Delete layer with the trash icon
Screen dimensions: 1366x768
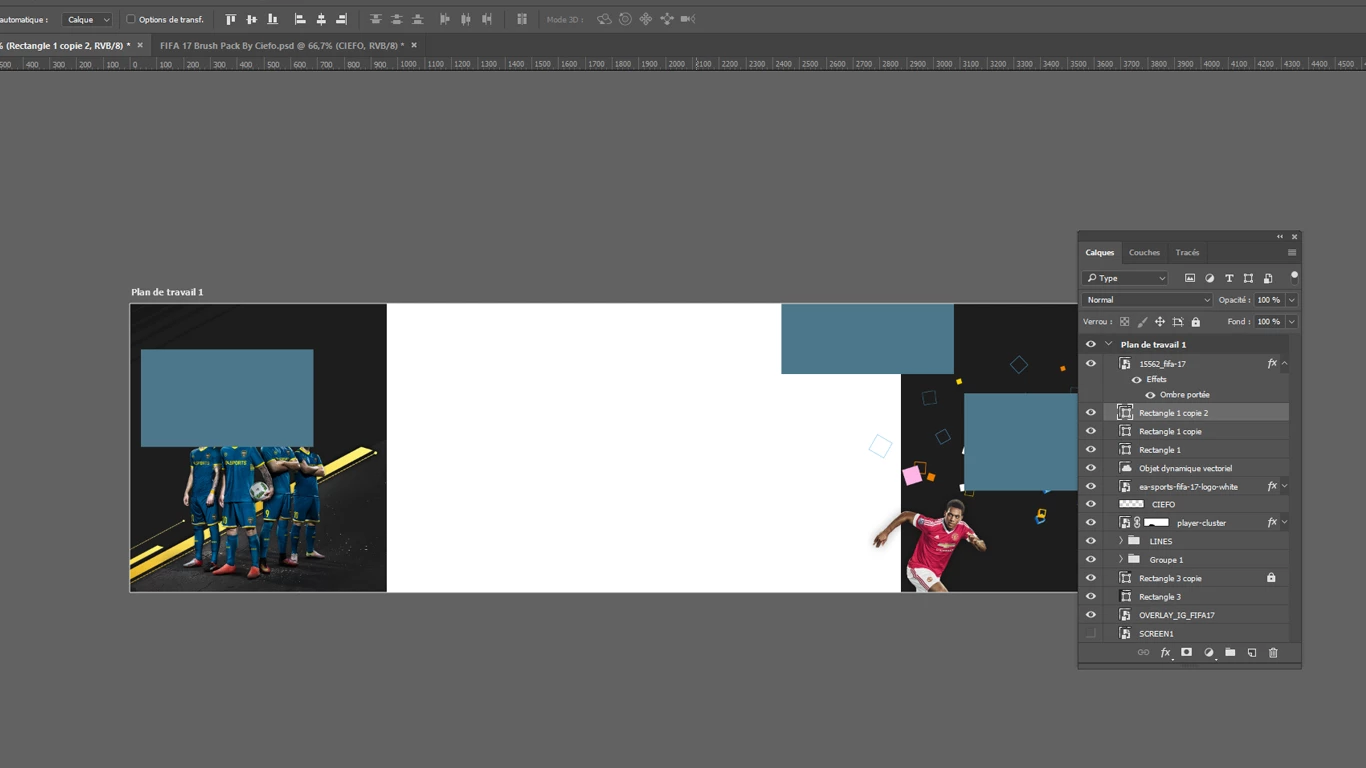tap(1273, 653)
